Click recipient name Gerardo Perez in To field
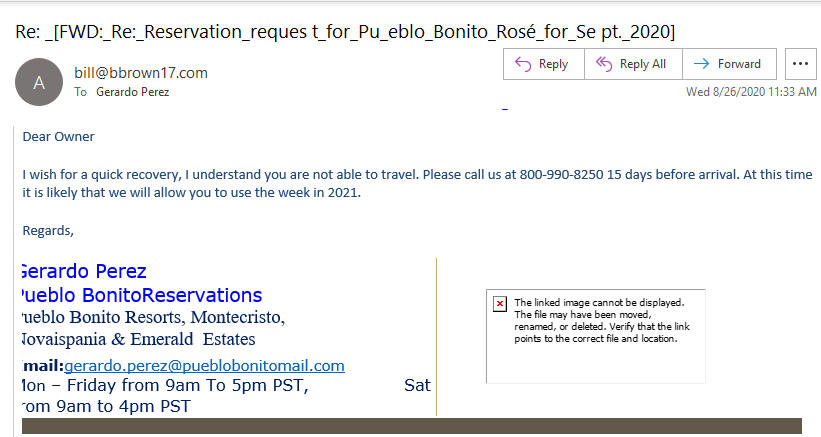This screenshot has height=437, width=821. tap(132, 92)
